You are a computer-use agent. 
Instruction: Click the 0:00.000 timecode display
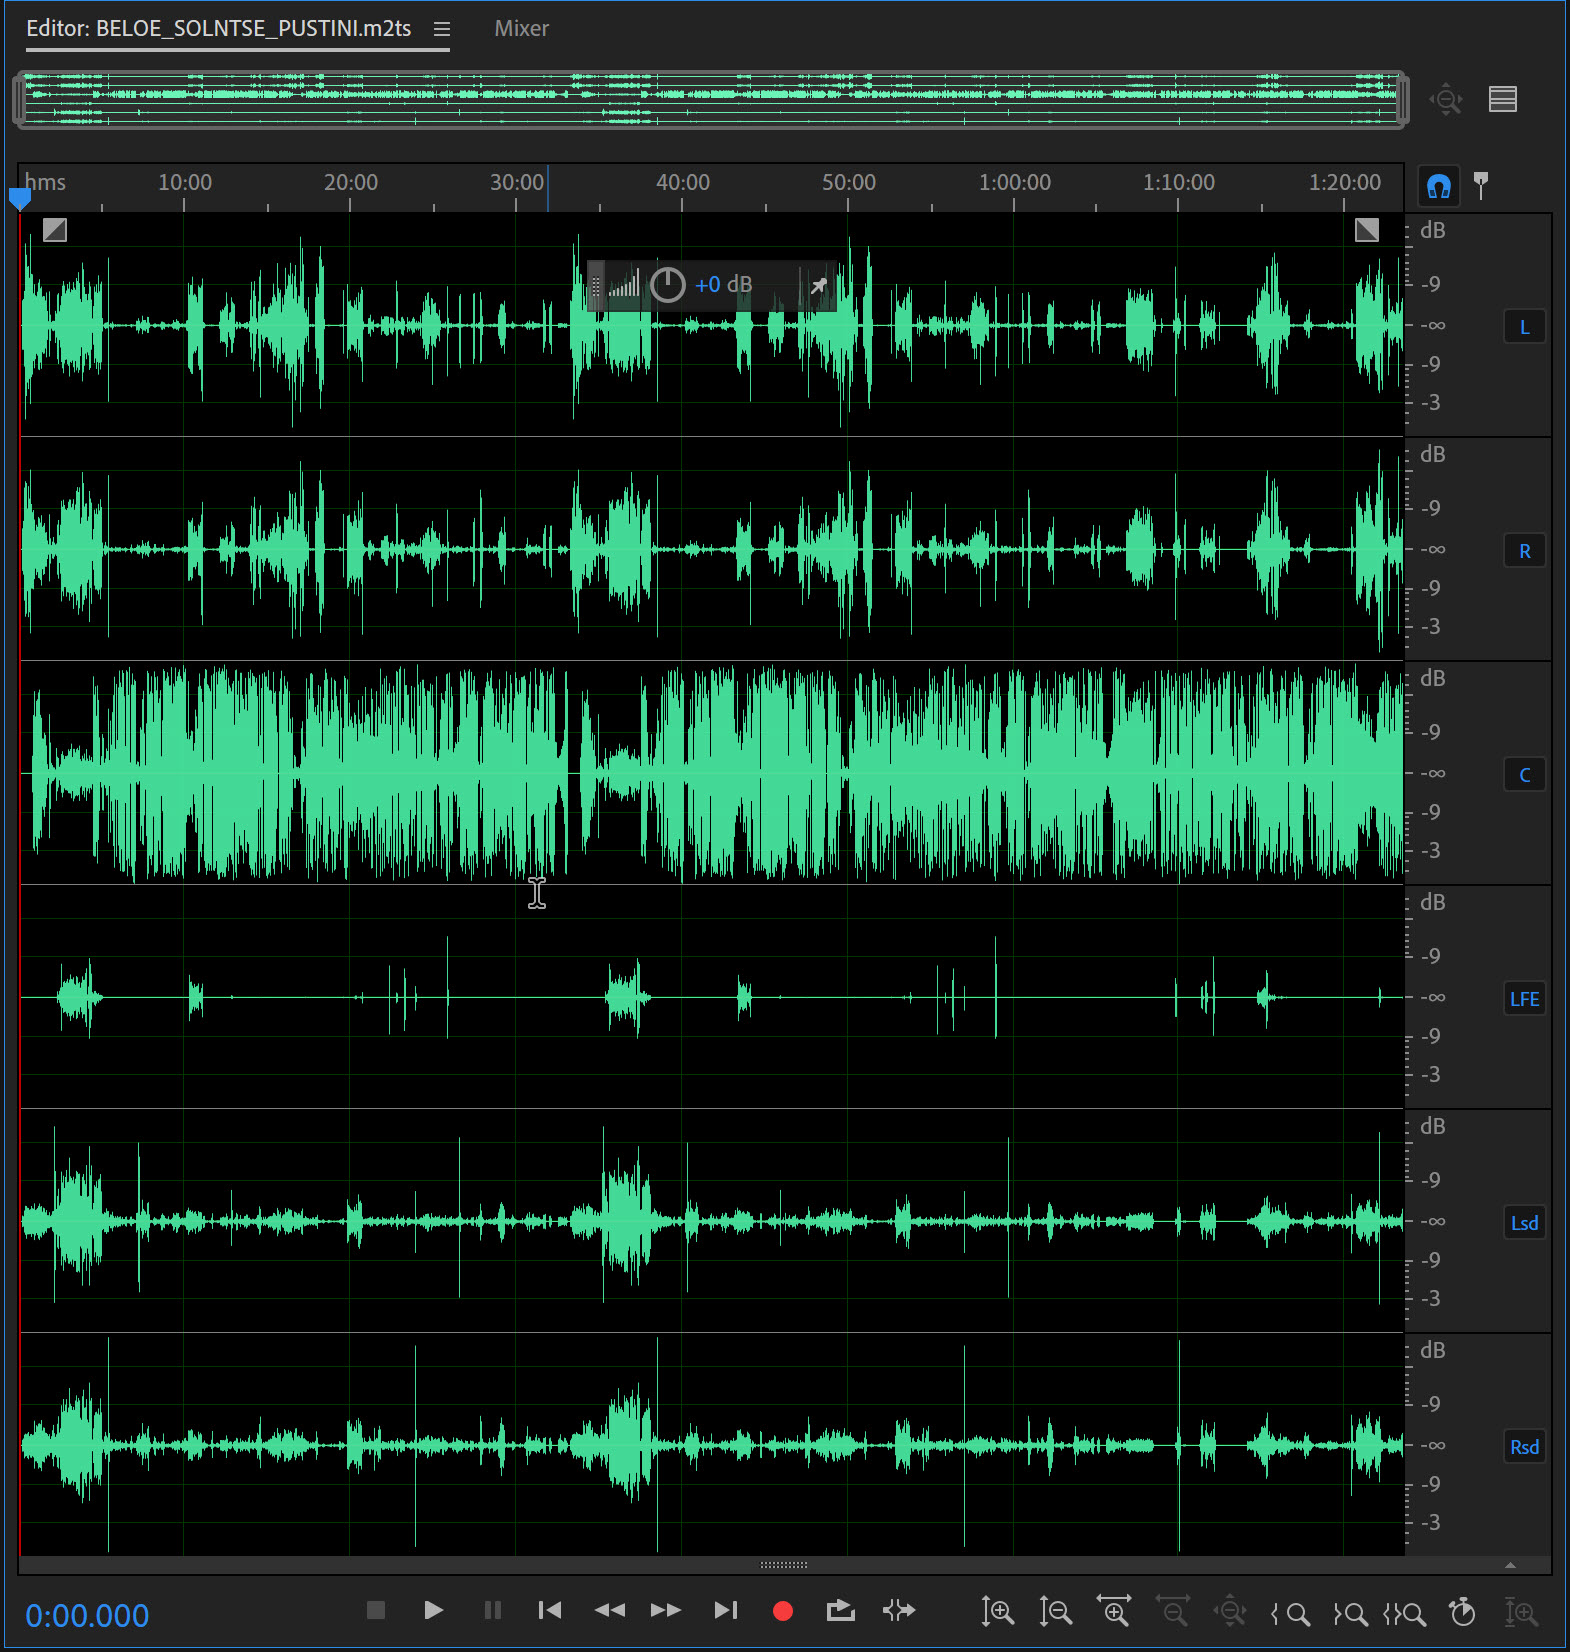click(87, 1616)
